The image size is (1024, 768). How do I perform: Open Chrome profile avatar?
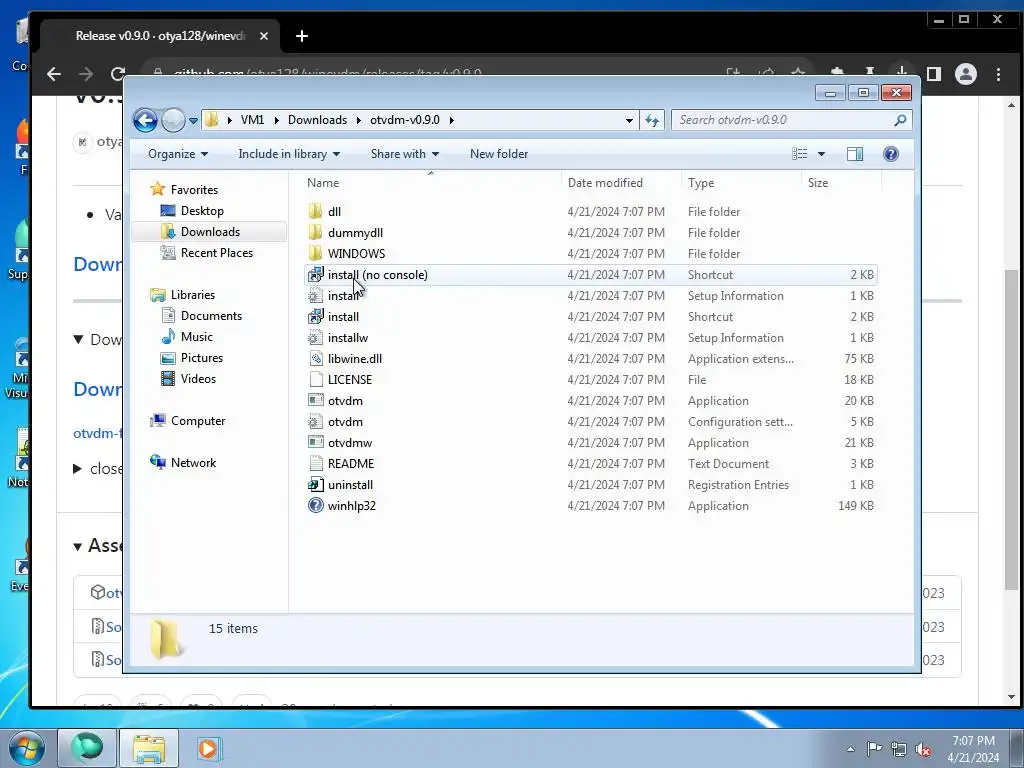[965, 74]
